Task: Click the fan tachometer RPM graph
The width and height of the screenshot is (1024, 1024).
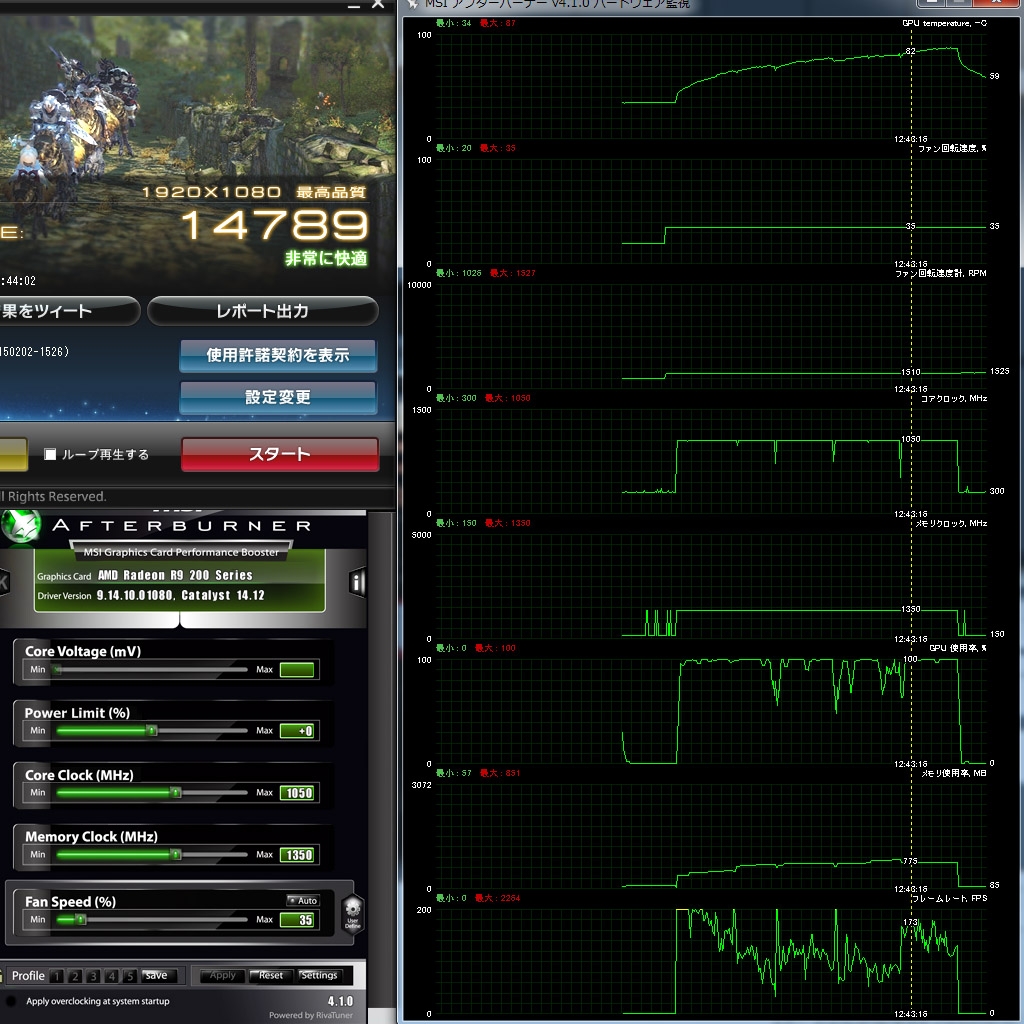Action: 711,336
